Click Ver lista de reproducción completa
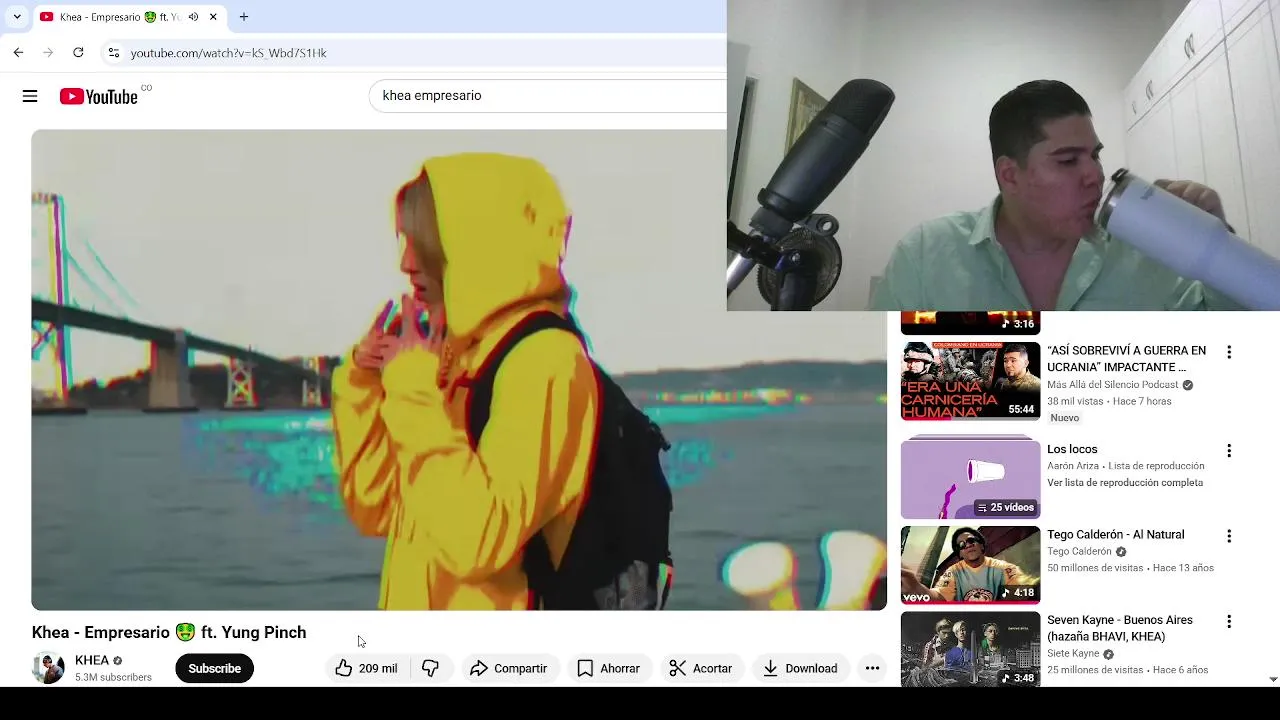The image size is (1280, 720). 1125,483
